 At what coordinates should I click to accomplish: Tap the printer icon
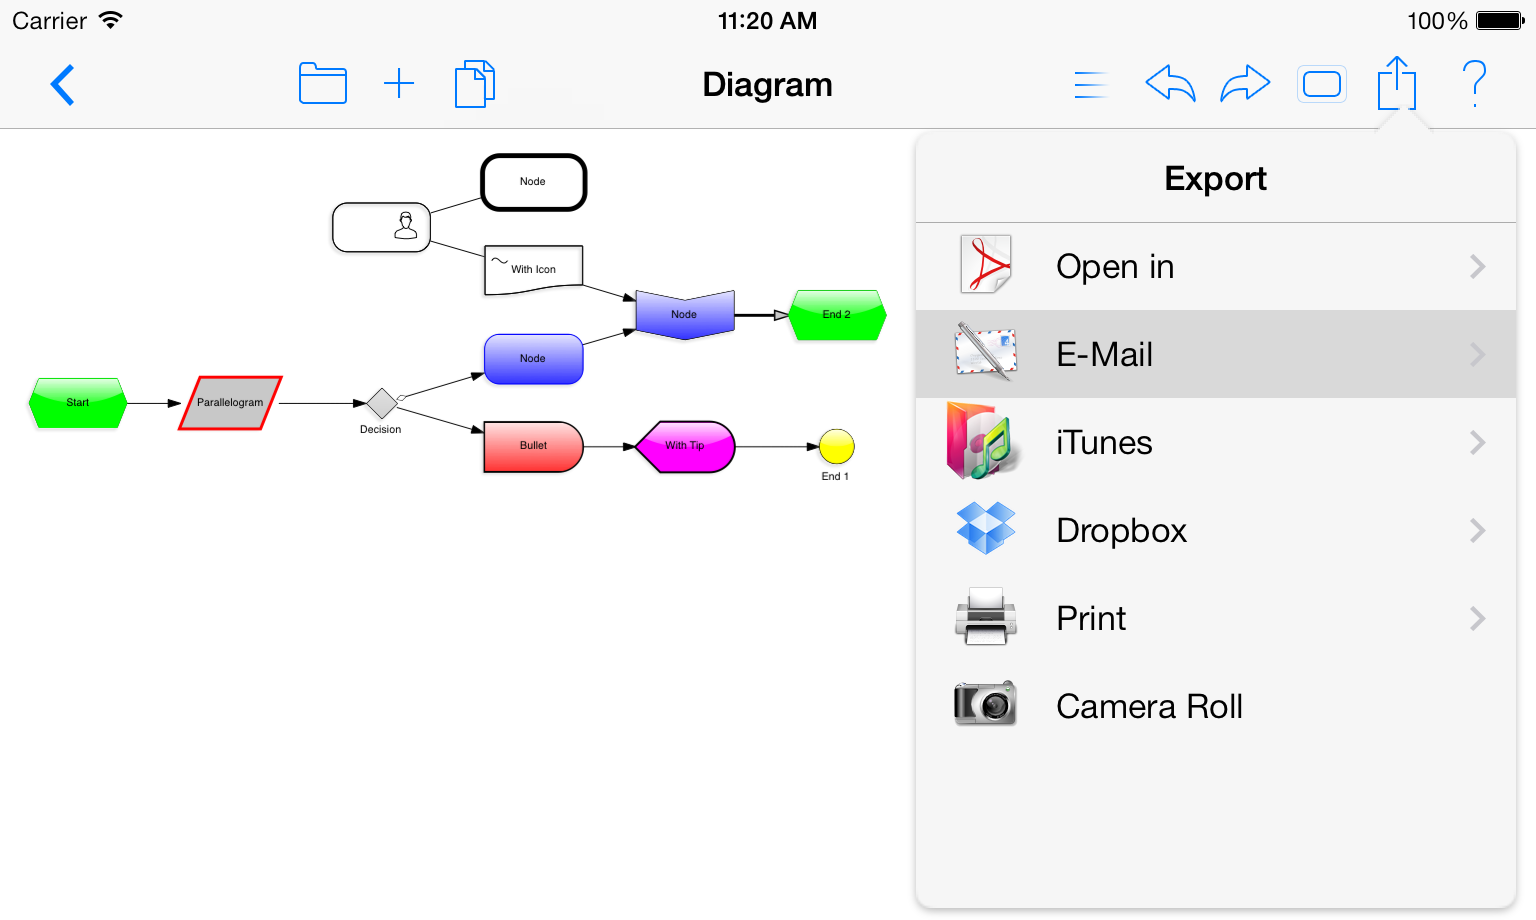click(x=986, y=616)
